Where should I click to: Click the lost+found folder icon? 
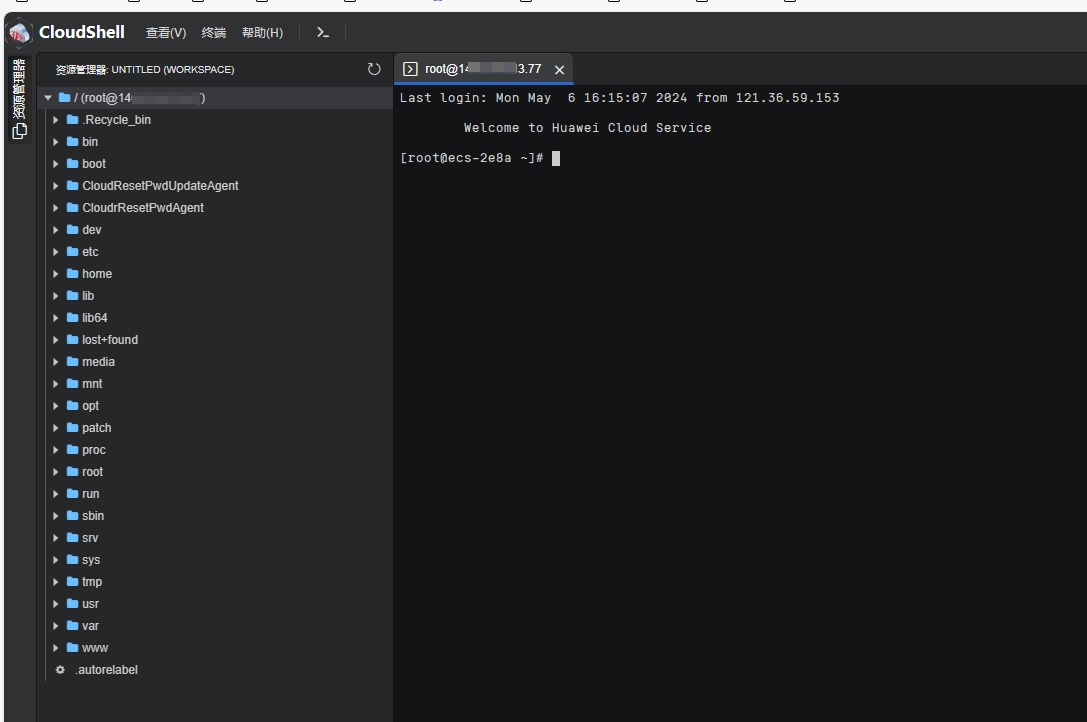click(x=72, y=339)
